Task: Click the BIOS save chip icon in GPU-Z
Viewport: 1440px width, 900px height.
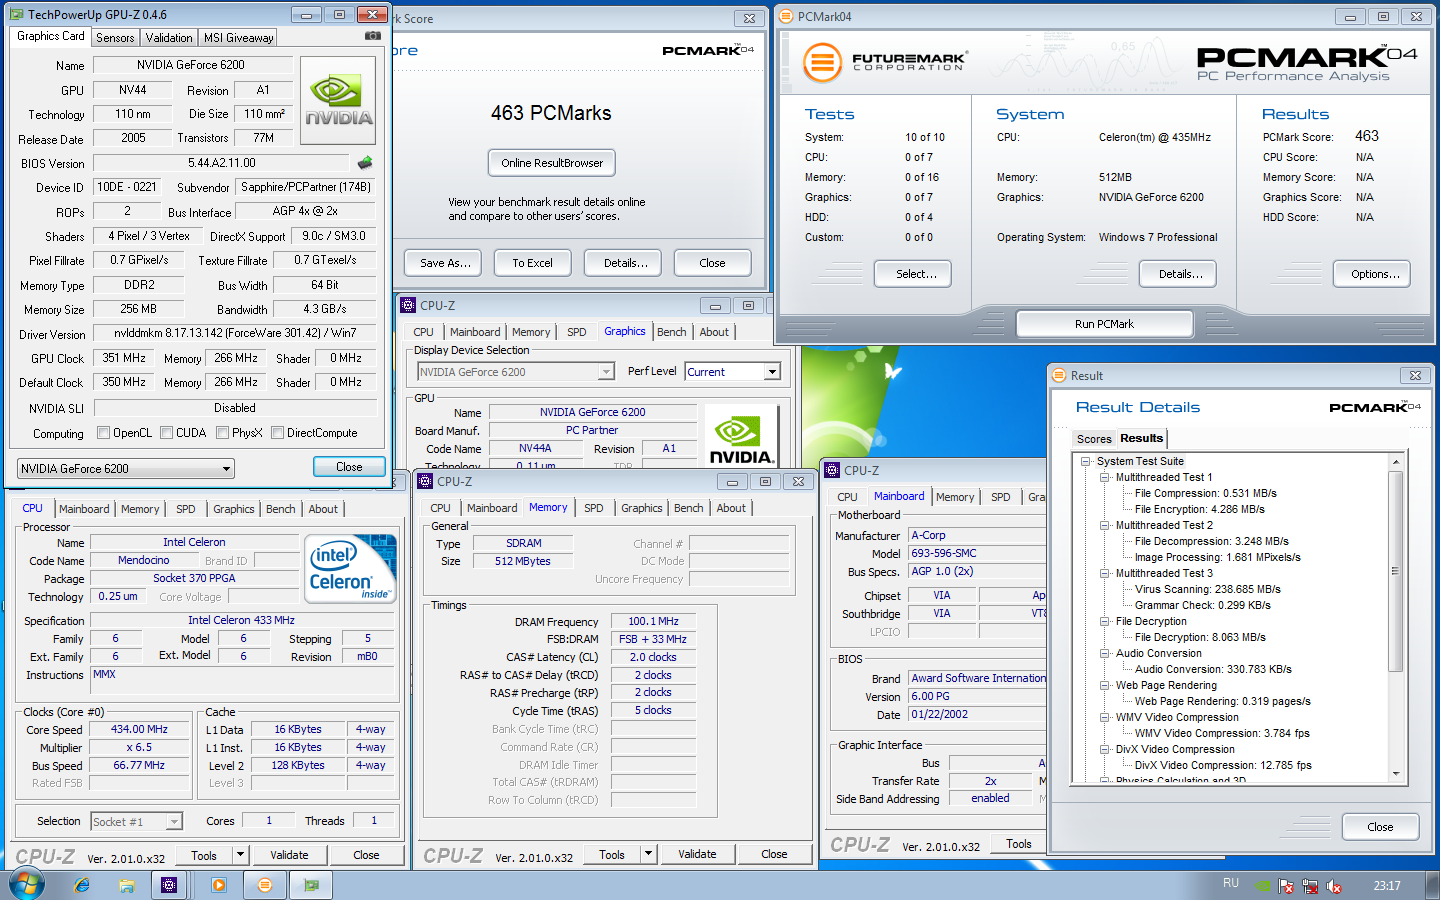Action: [x=365, y=162]
